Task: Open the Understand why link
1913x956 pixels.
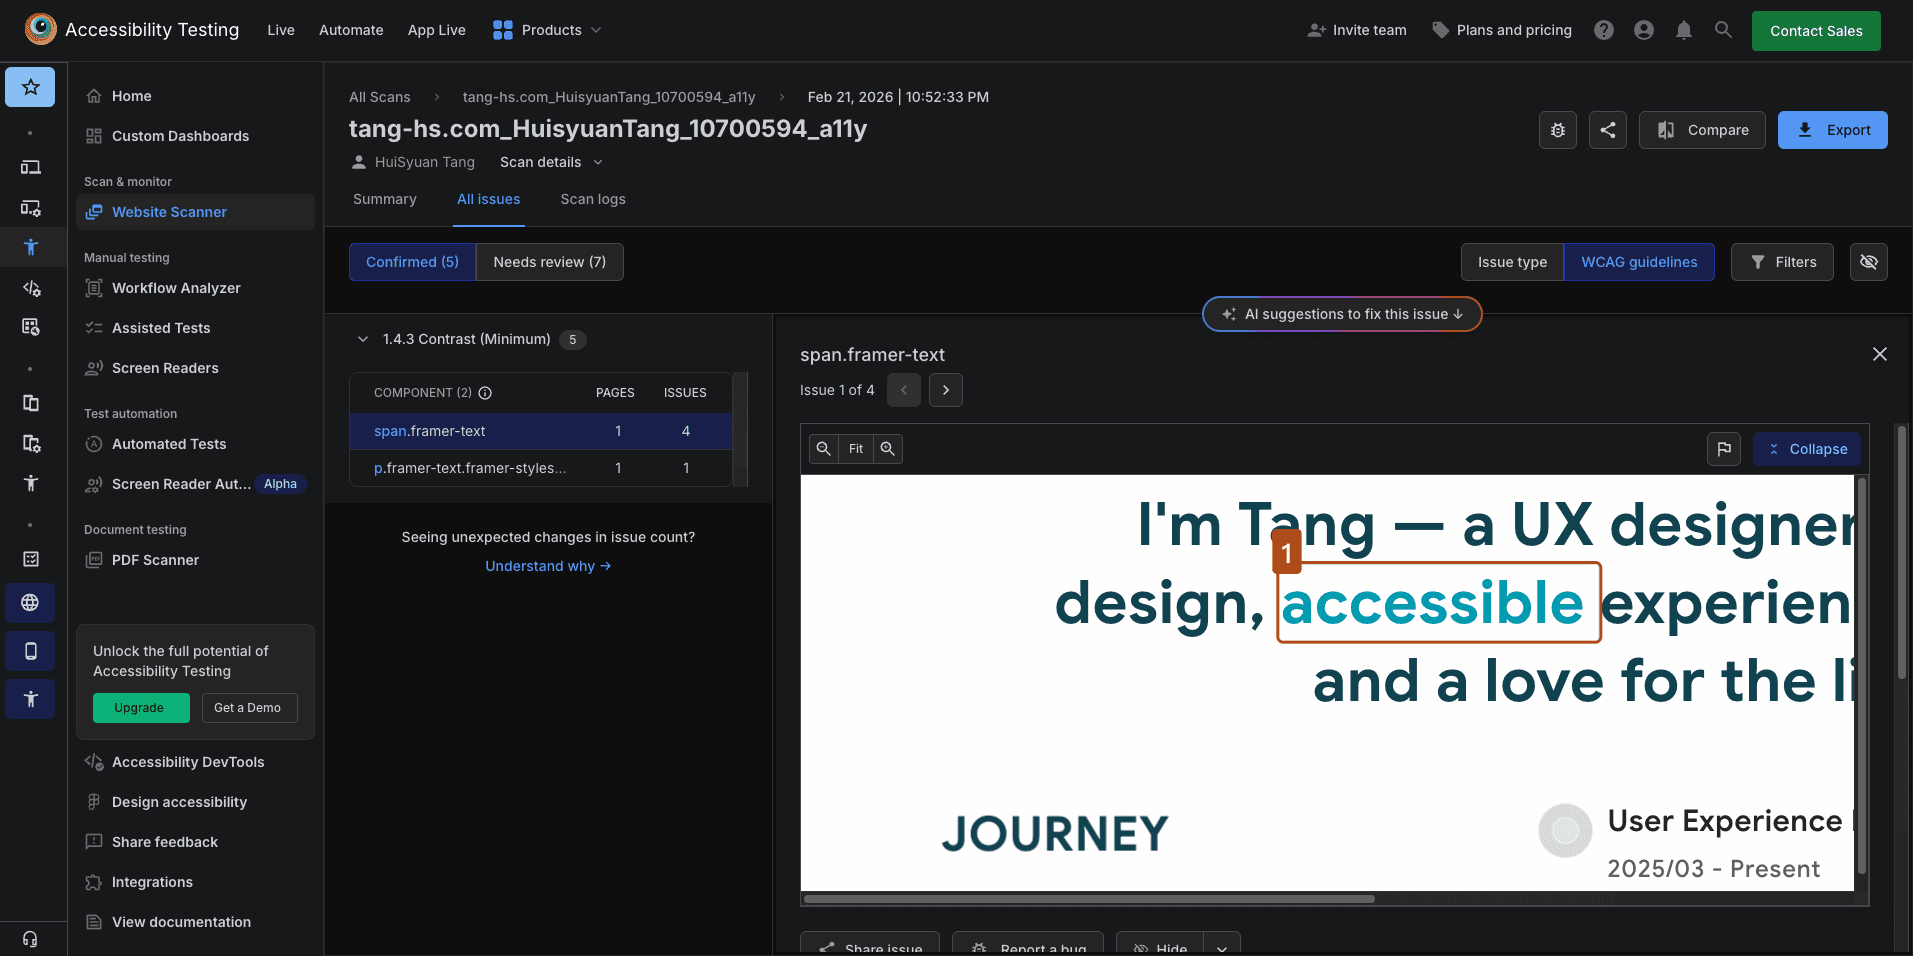Action: point(548,566)
